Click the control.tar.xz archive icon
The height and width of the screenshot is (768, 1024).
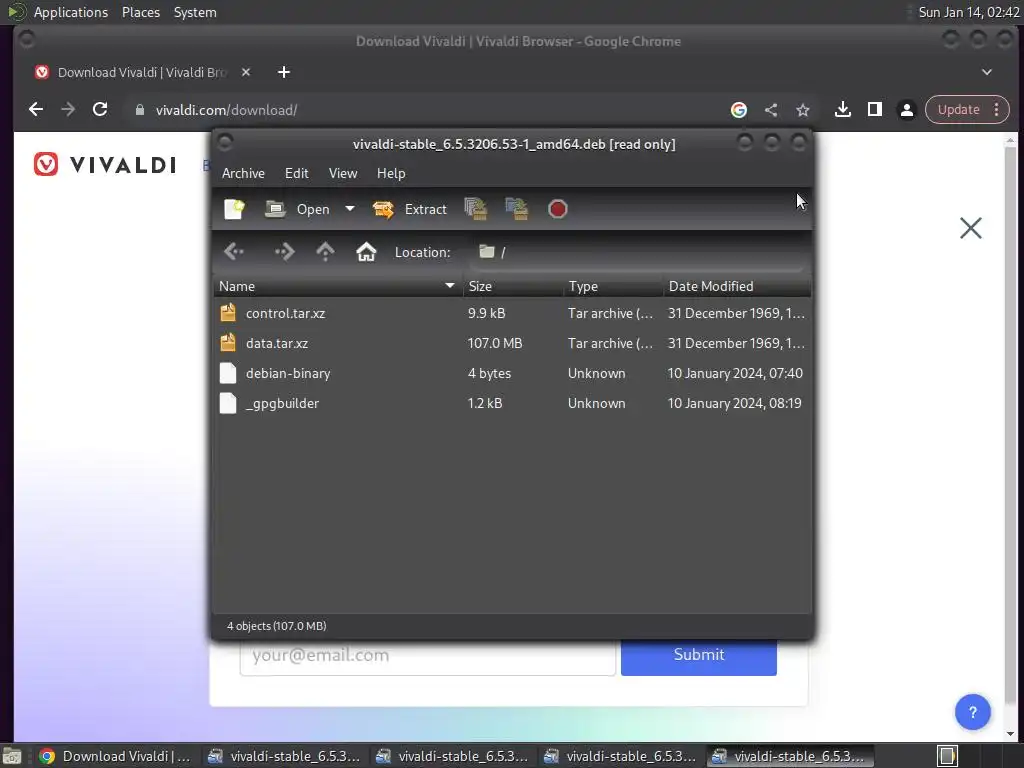(x=228, y=313)
